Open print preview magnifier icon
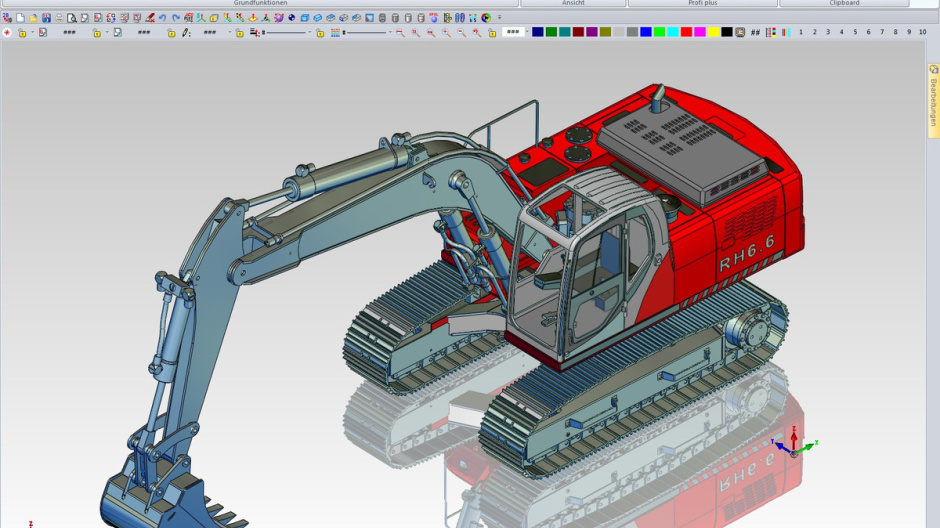940x528 pixels. click(x=72, y=18)
